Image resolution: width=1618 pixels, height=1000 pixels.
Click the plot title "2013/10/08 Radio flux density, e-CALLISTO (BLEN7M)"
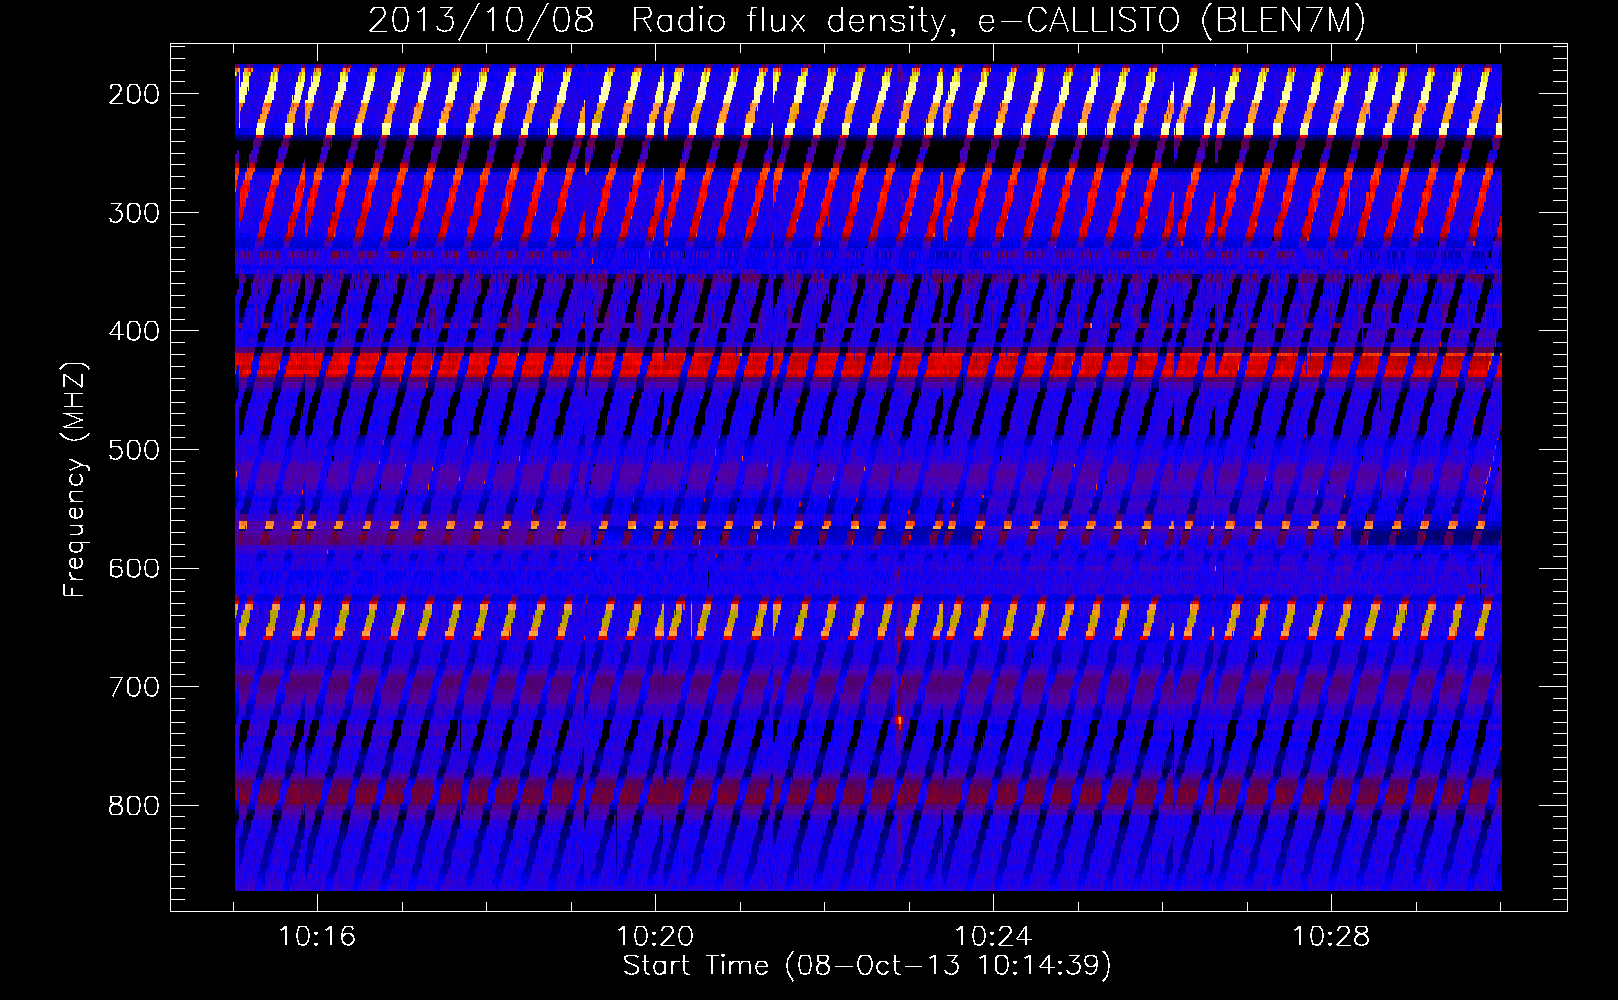pyautogui.click(x=867, y=20)
